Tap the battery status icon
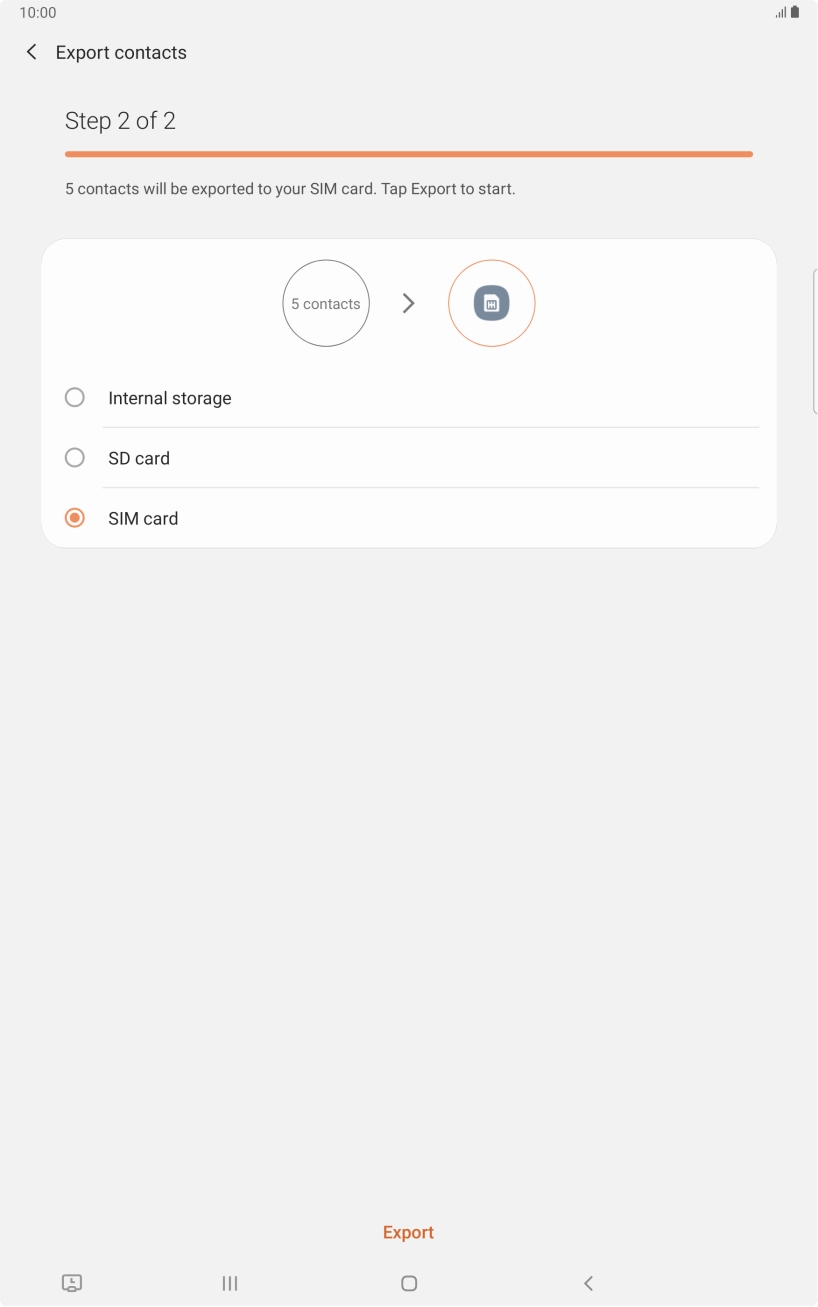 click(795, 13)
